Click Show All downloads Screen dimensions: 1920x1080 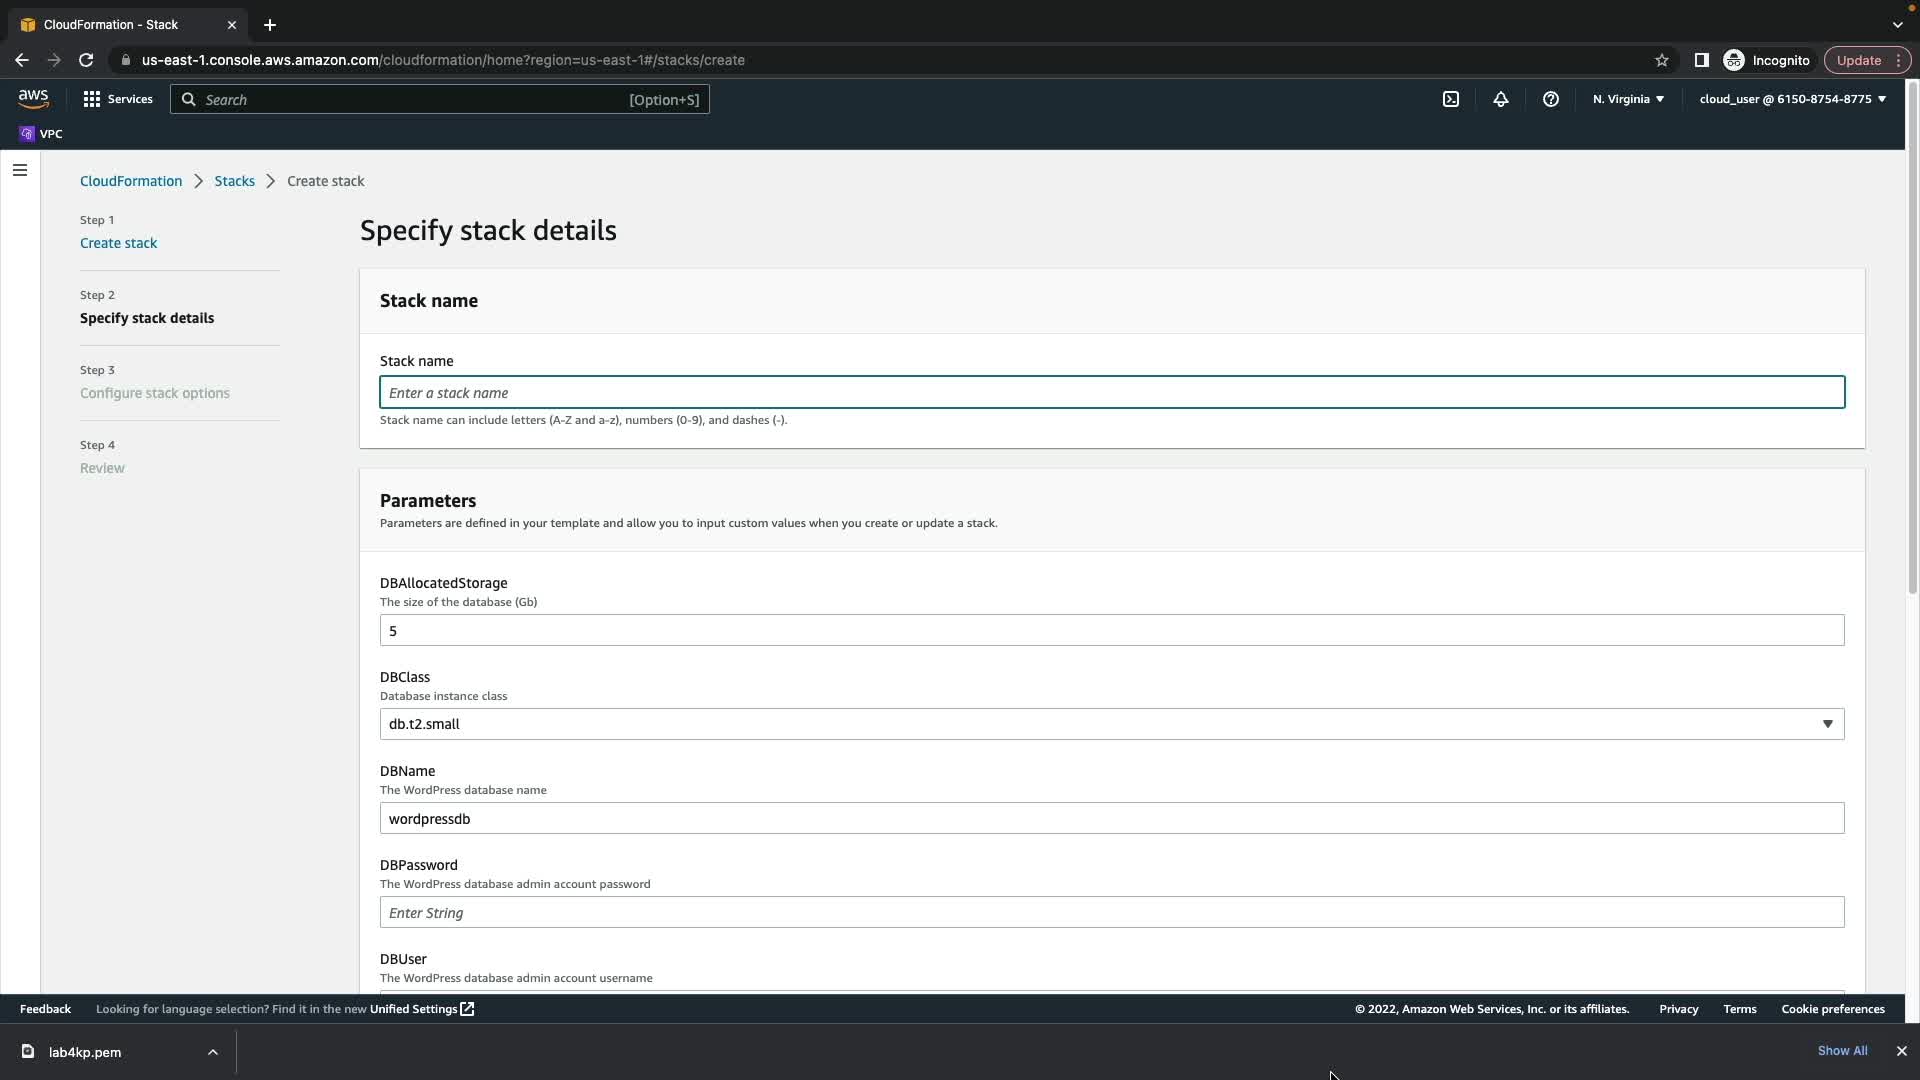pos(1841,1051)
